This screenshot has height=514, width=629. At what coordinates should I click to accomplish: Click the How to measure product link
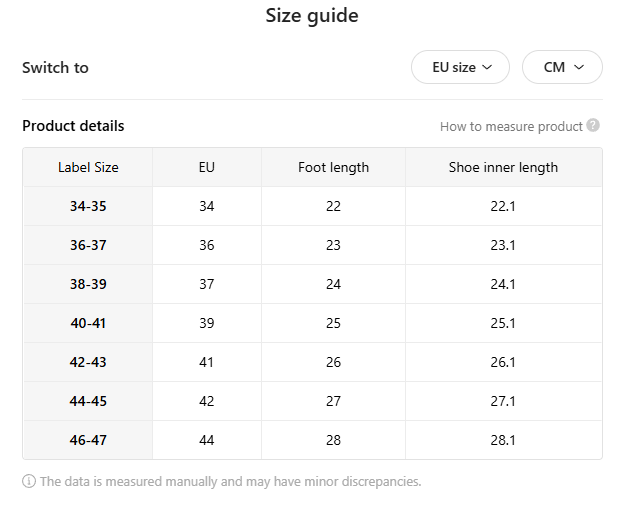(x=511, y=126)
